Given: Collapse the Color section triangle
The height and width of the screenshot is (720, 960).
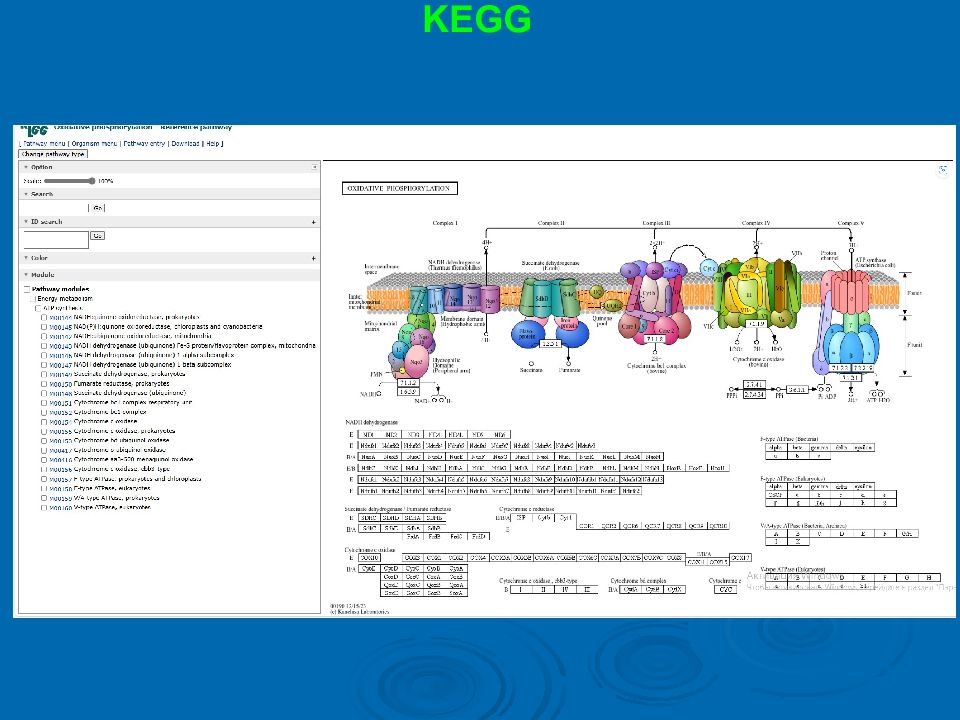Looking at the screenshot, I should [26, 258].
